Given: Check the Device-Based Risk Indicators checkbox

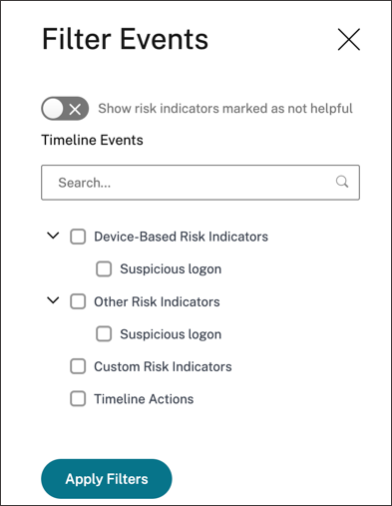Looking at the screenshot, I should 78,237.
